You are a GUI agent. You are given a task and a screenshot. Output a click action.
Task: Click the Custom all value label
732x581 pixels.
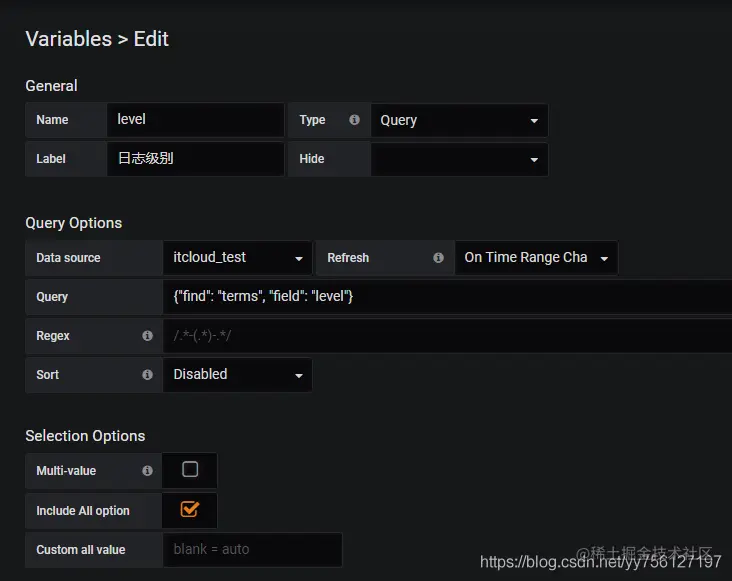tap(81, 550)
